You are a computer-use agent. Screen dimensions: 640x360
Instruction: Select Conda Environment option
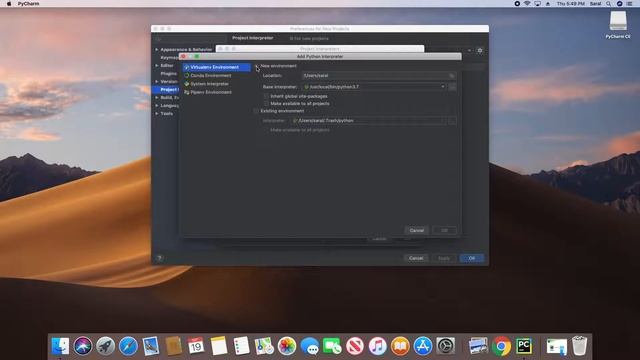[x=211, y=76]
